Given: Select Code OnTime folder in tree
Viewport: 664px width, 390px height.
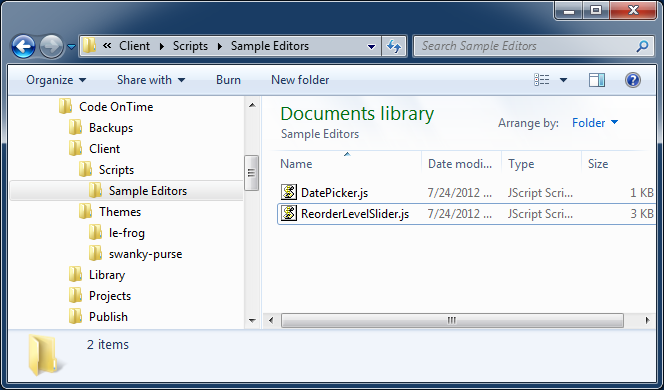Looking at the screenshot, I should [116, 107].
